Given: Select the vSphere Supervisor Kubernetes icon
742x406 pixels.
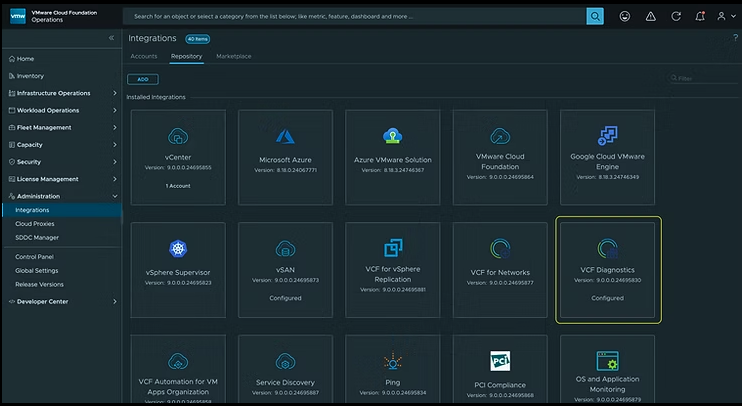Looking at the screenshot, I should (x=179, y=249).
